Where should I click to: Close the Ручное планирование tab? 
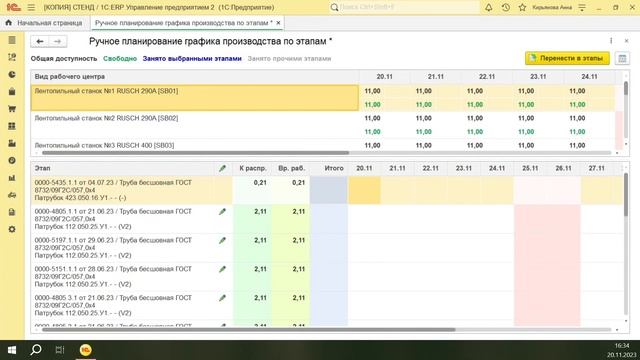(278, 23)
